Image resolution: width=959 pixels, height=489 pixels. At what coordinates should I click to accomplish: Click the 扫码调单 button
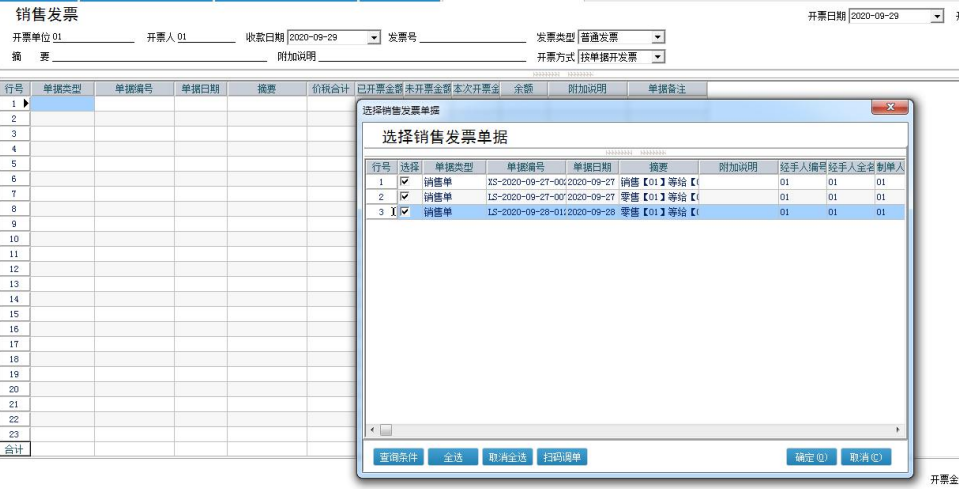tap(562, 457)
